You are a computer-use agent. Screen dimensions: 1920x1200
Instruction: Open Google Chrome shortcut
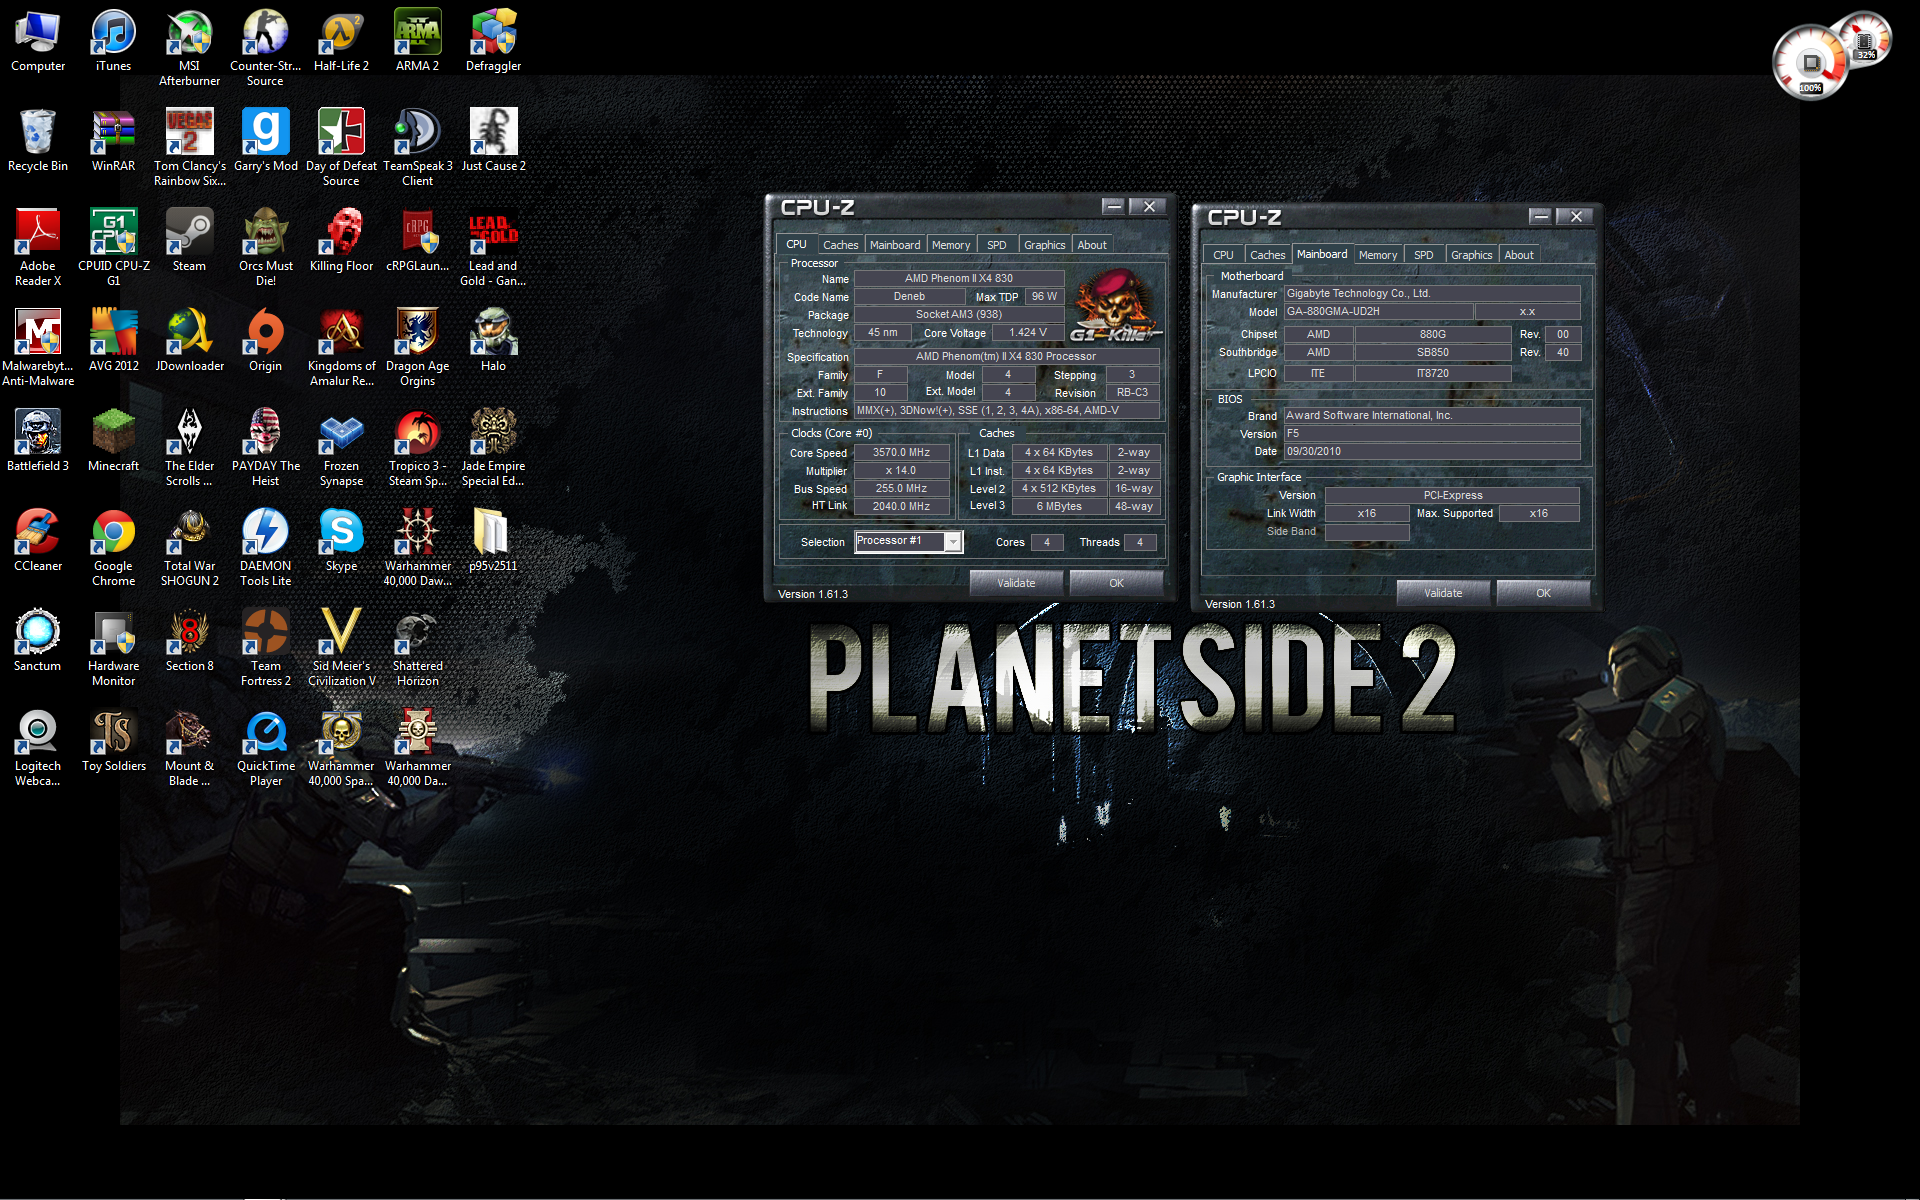tap(113, 548)
